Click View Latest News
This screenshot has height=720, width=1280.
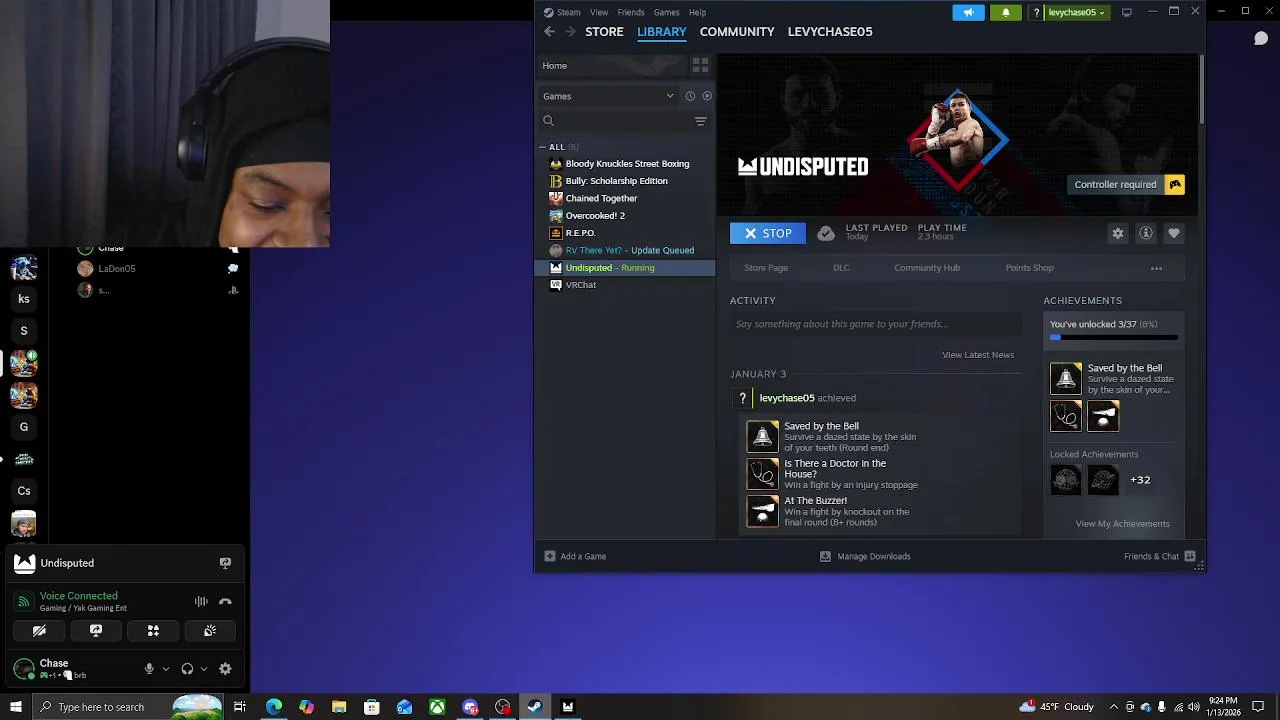[978, 355]
